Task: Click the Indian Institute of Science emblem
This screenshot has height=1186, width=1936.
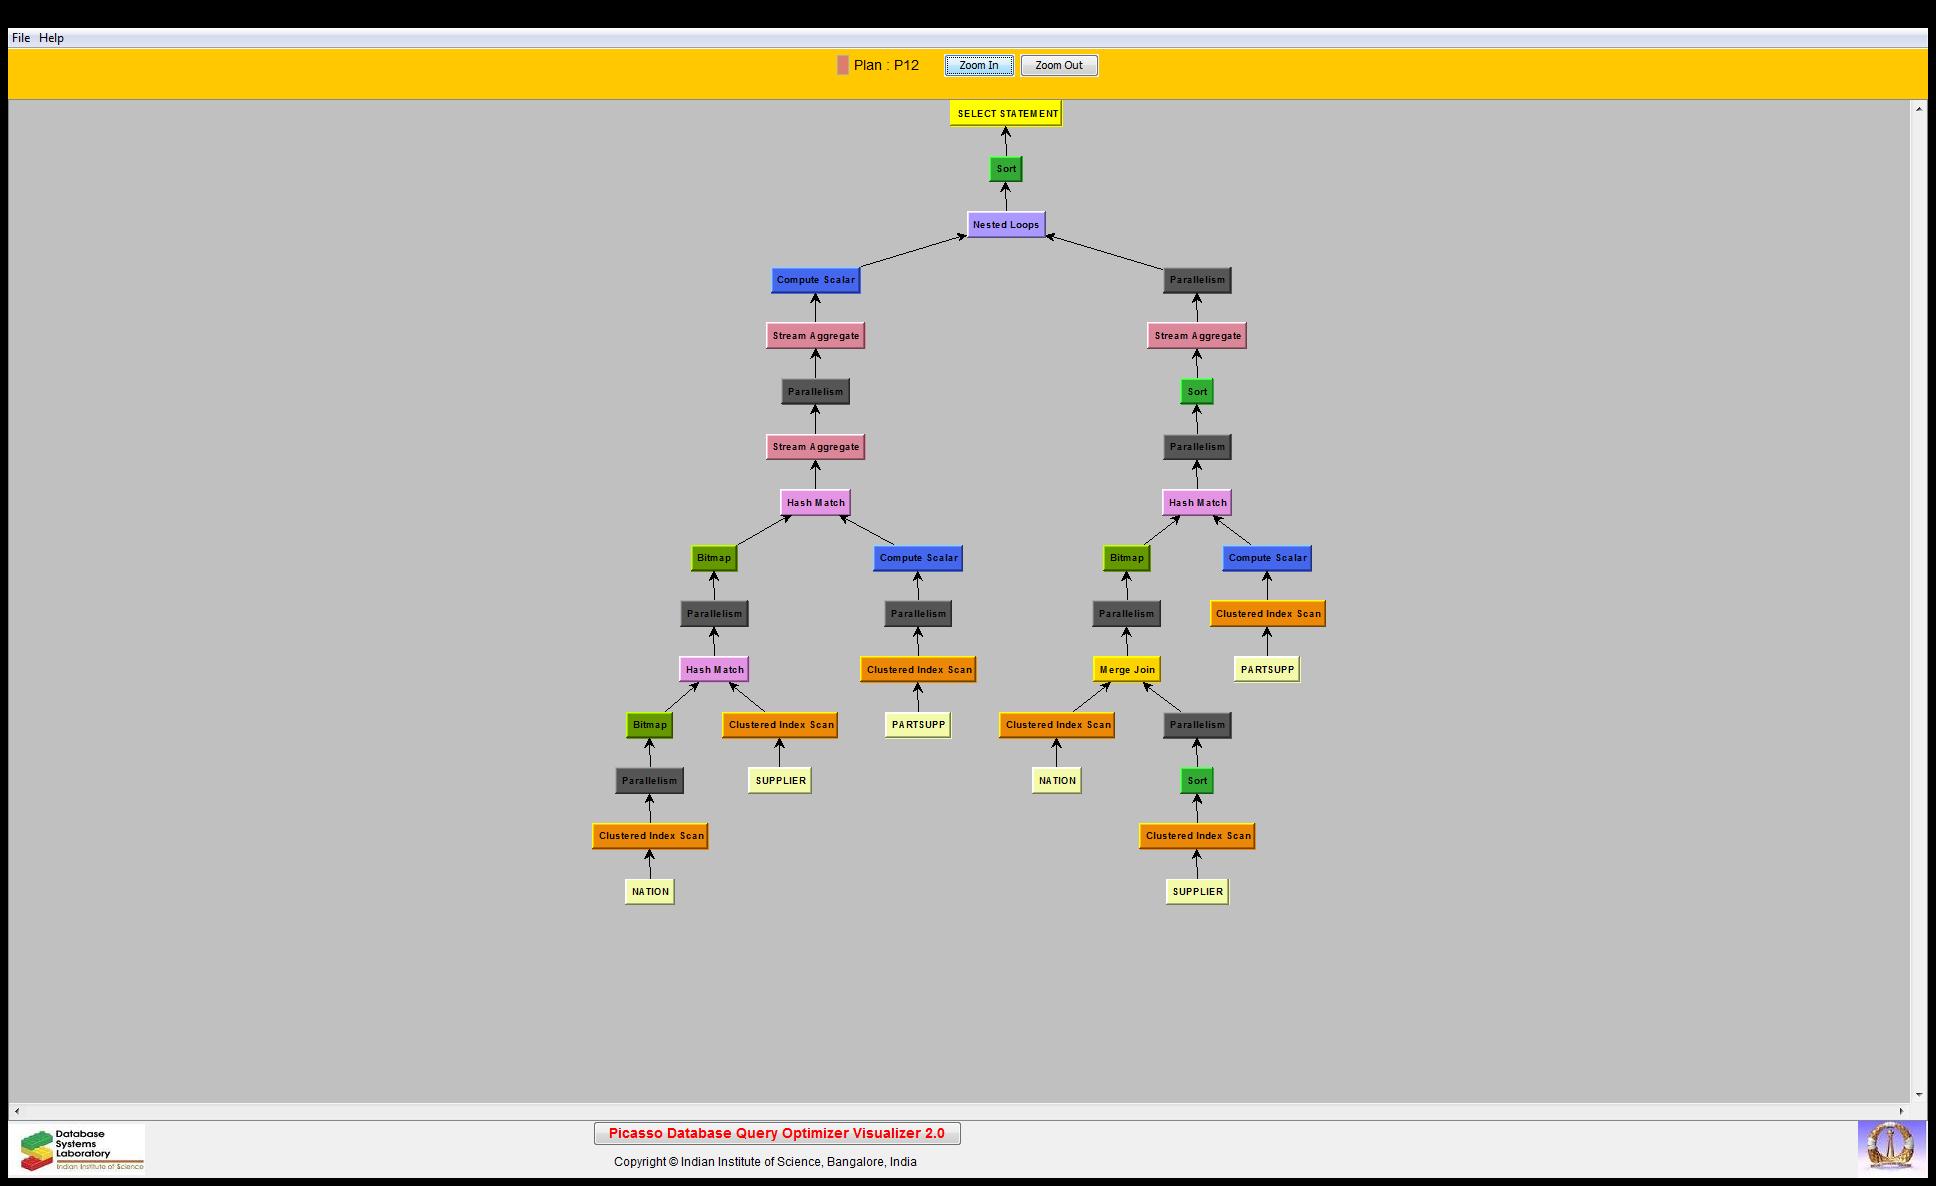Action: point(1890,1146)
